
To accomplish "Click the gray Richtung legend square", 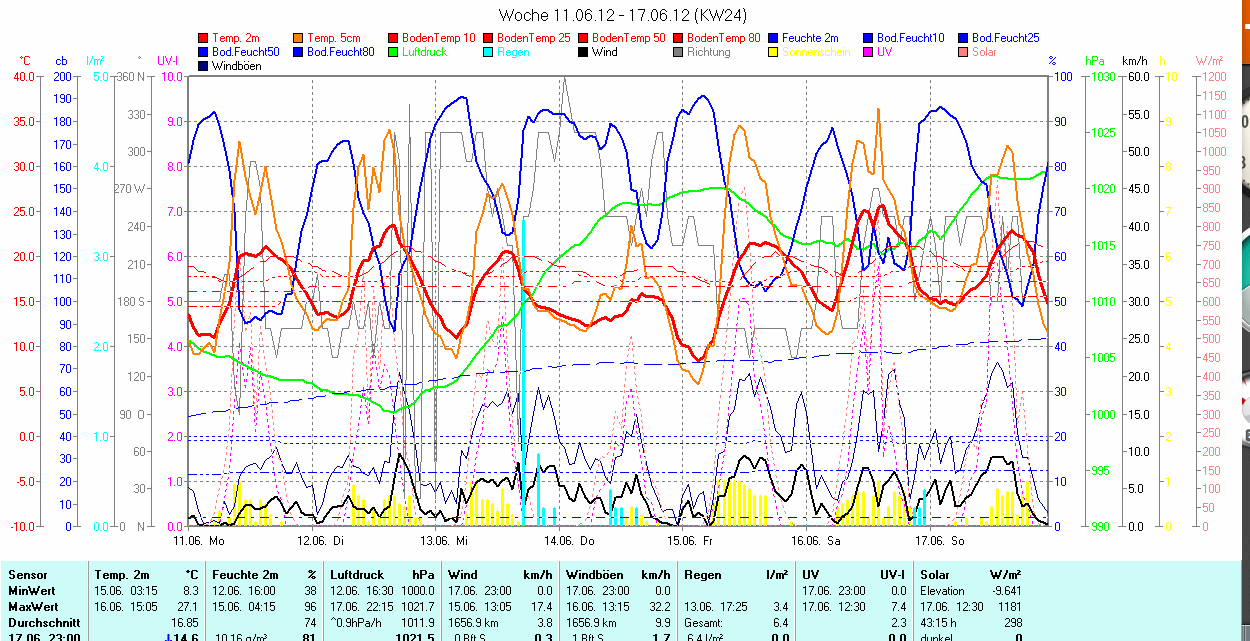I will coord(679,52).
